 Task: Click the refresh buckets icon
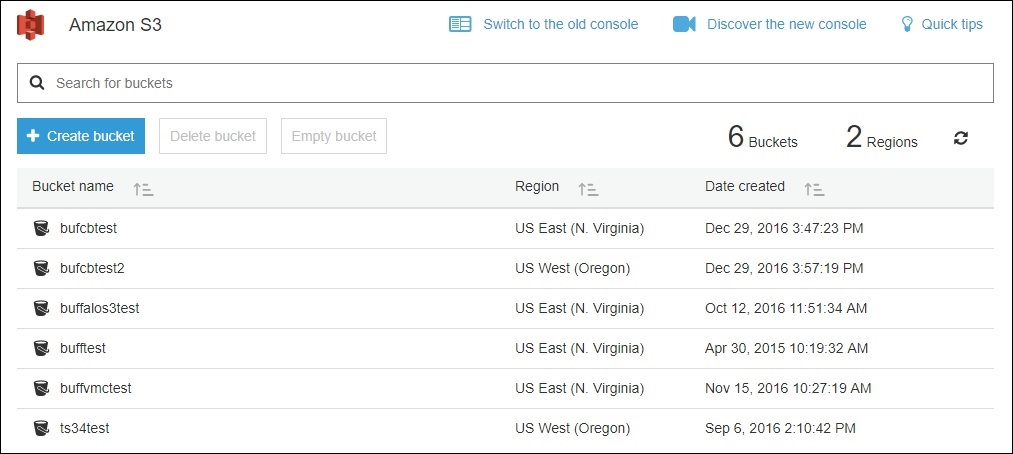coord(961,139)
